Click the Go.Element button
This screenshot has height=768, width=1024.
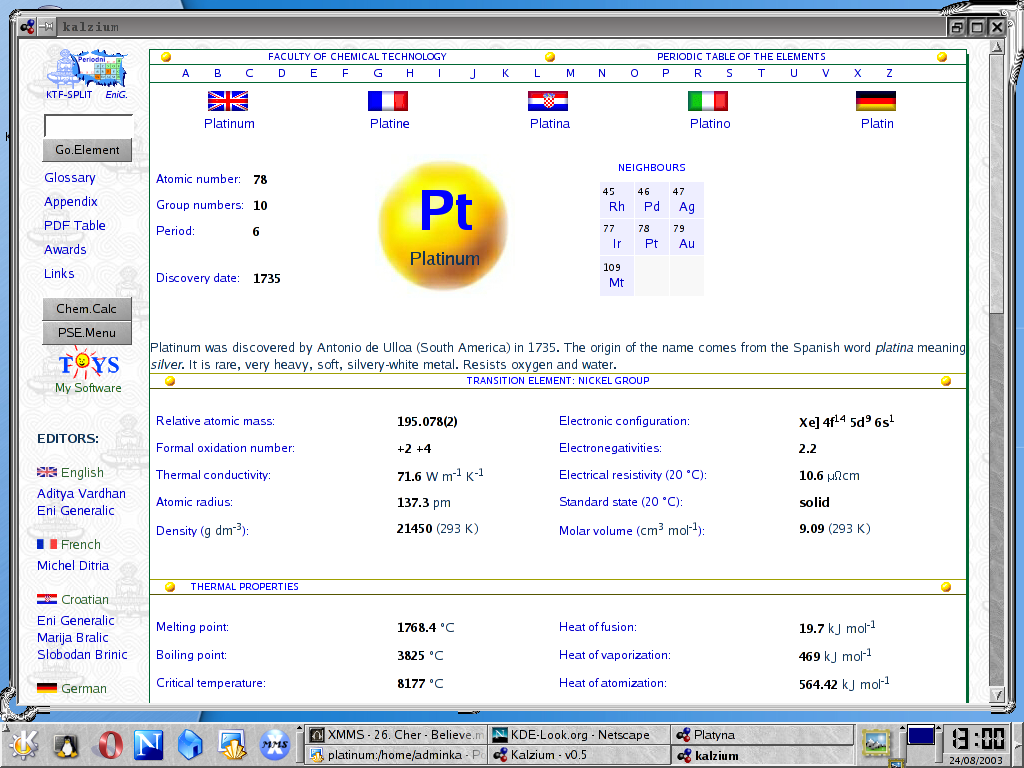87,150
